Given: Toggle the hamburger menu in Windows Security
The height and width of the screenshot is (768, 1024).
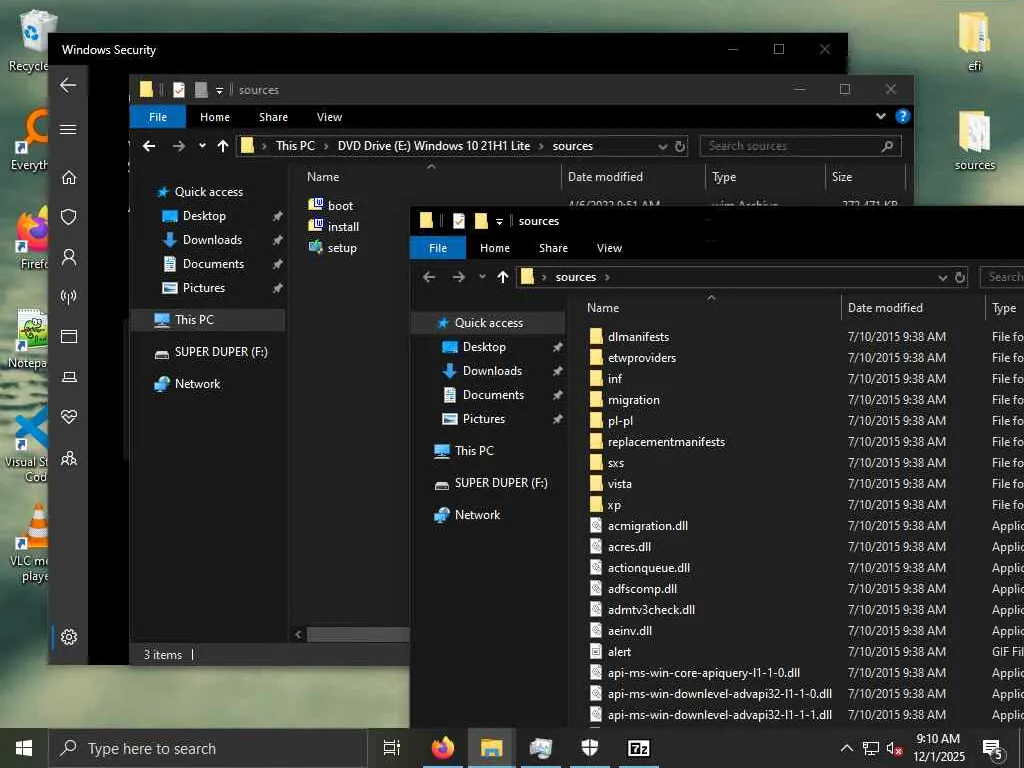Looking at the screenshot, I should 69,129.
